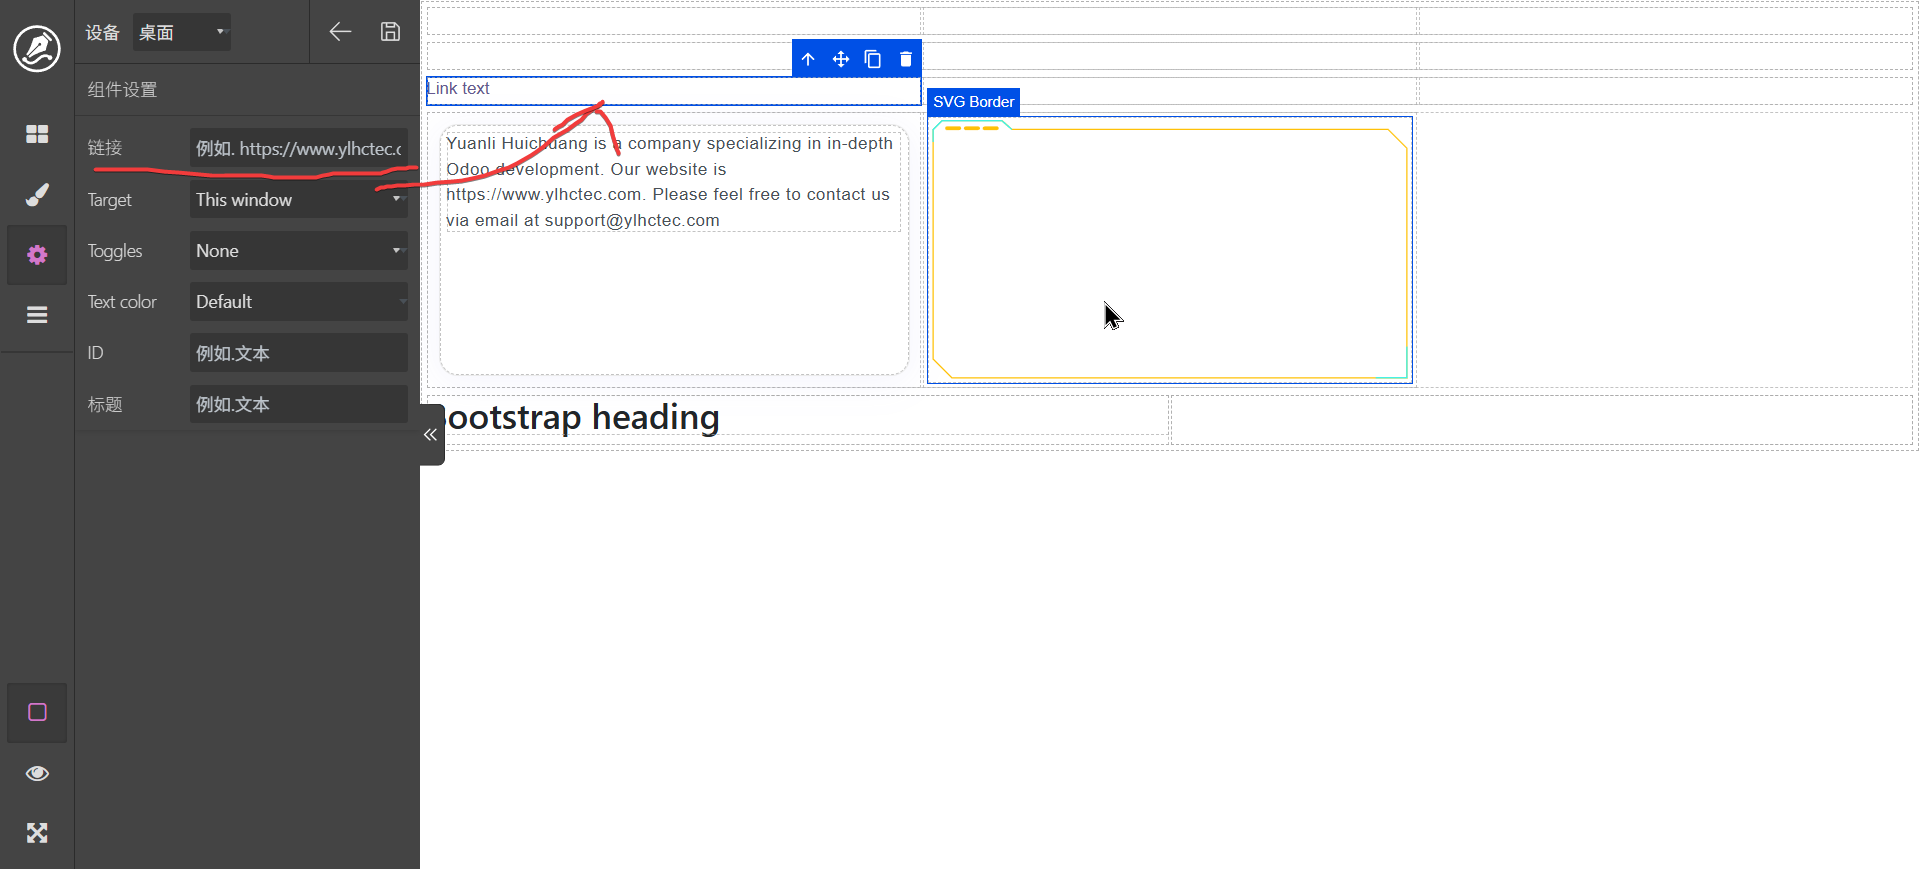1920x869 pixels.
Task: Select parent with the up arrow icon
Action: point(808,59)
